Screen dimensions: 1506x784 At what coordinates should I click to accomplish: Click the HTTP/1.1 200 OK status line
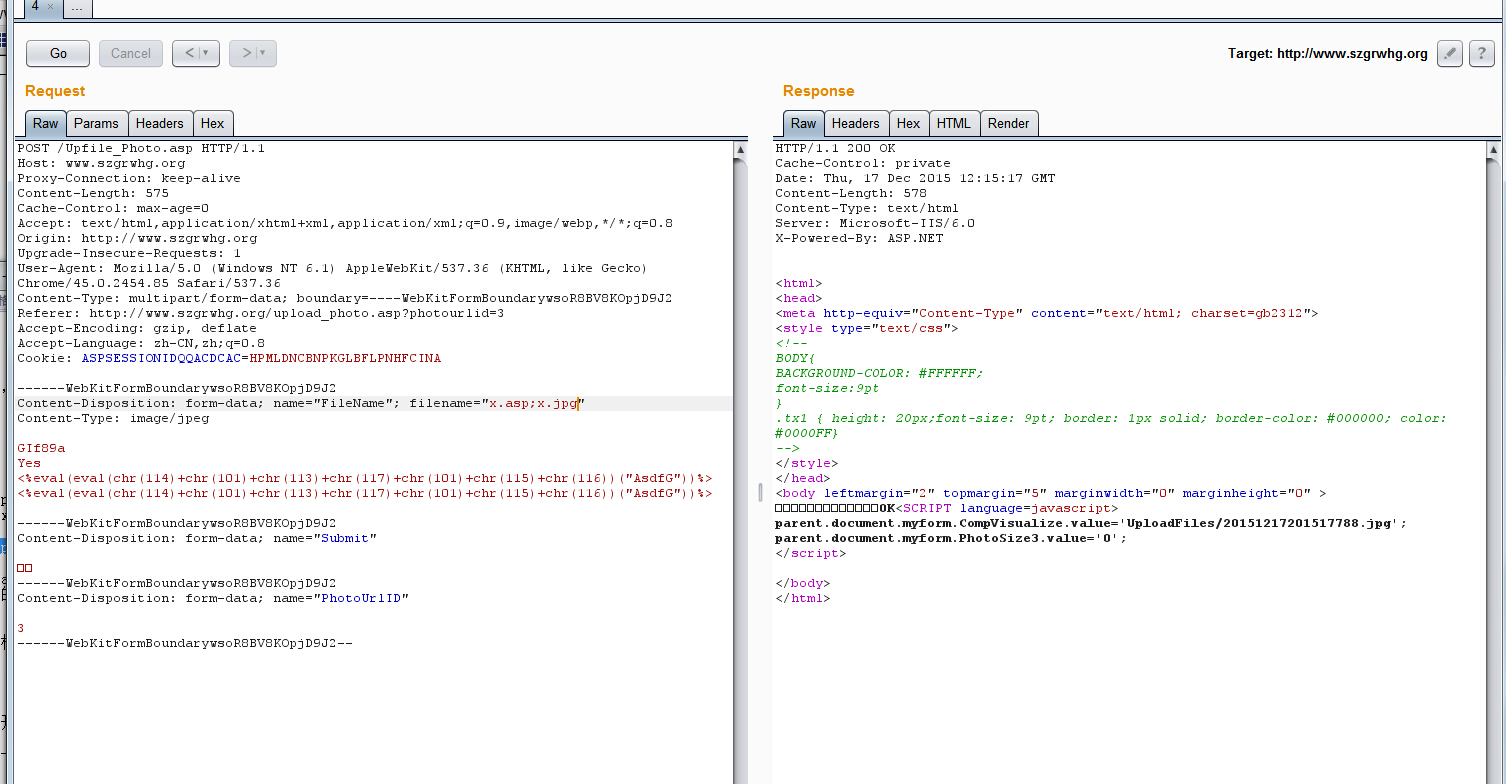tap(835, 148)
